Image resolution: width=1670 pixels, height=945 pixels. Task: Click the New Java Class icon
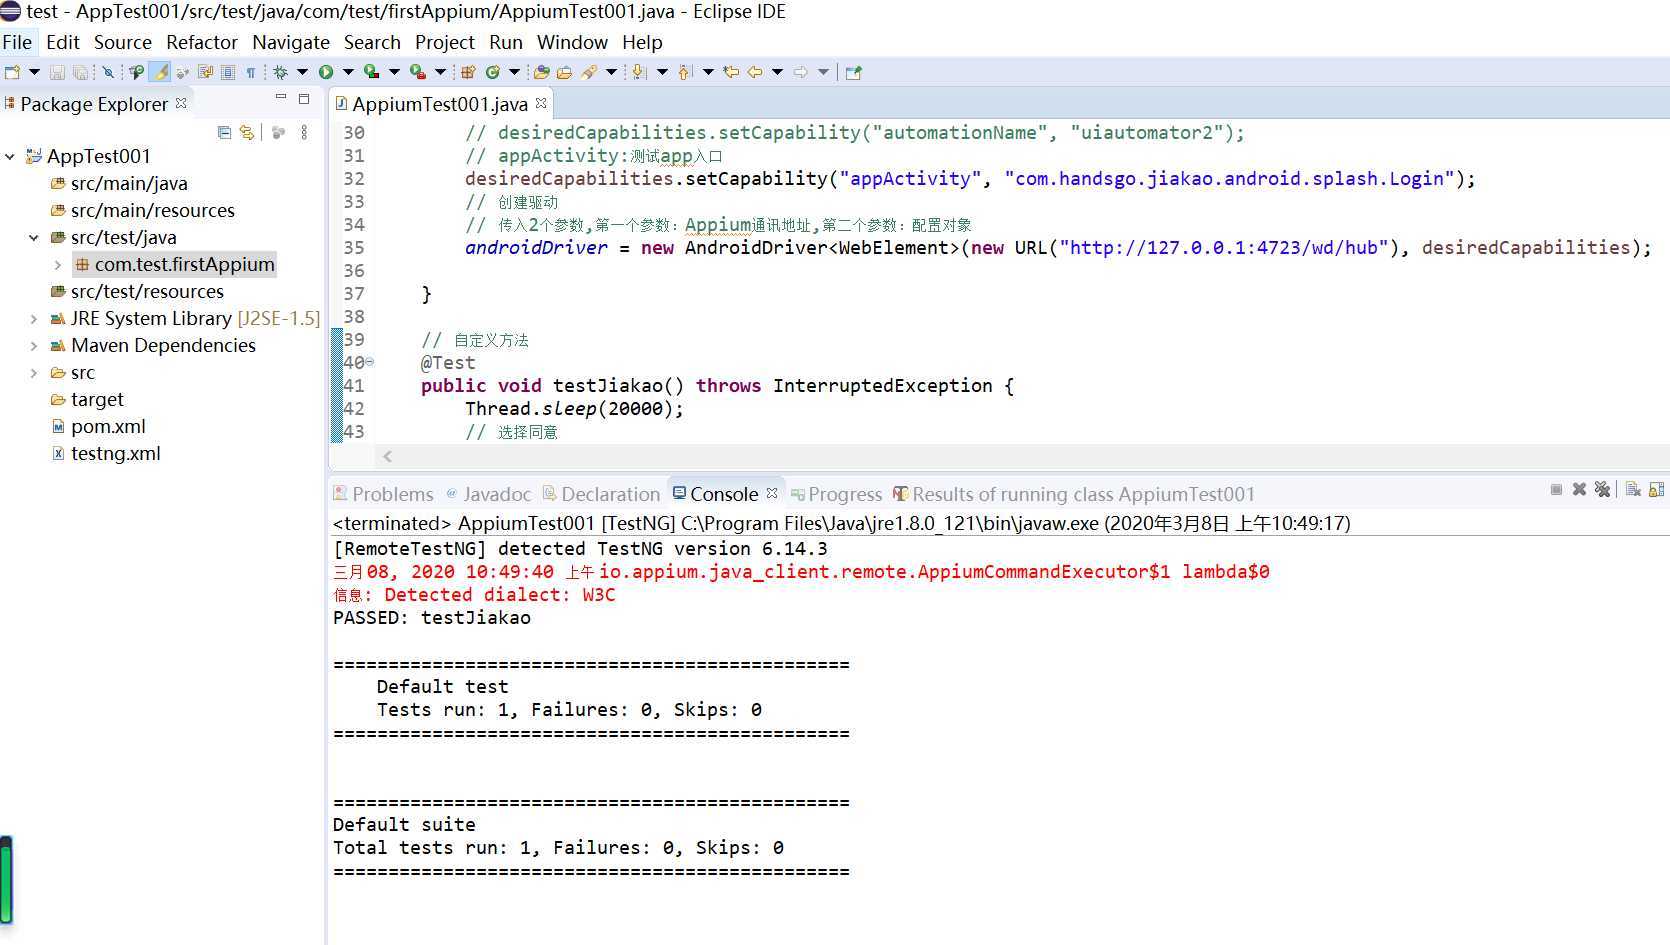[492, 72]
